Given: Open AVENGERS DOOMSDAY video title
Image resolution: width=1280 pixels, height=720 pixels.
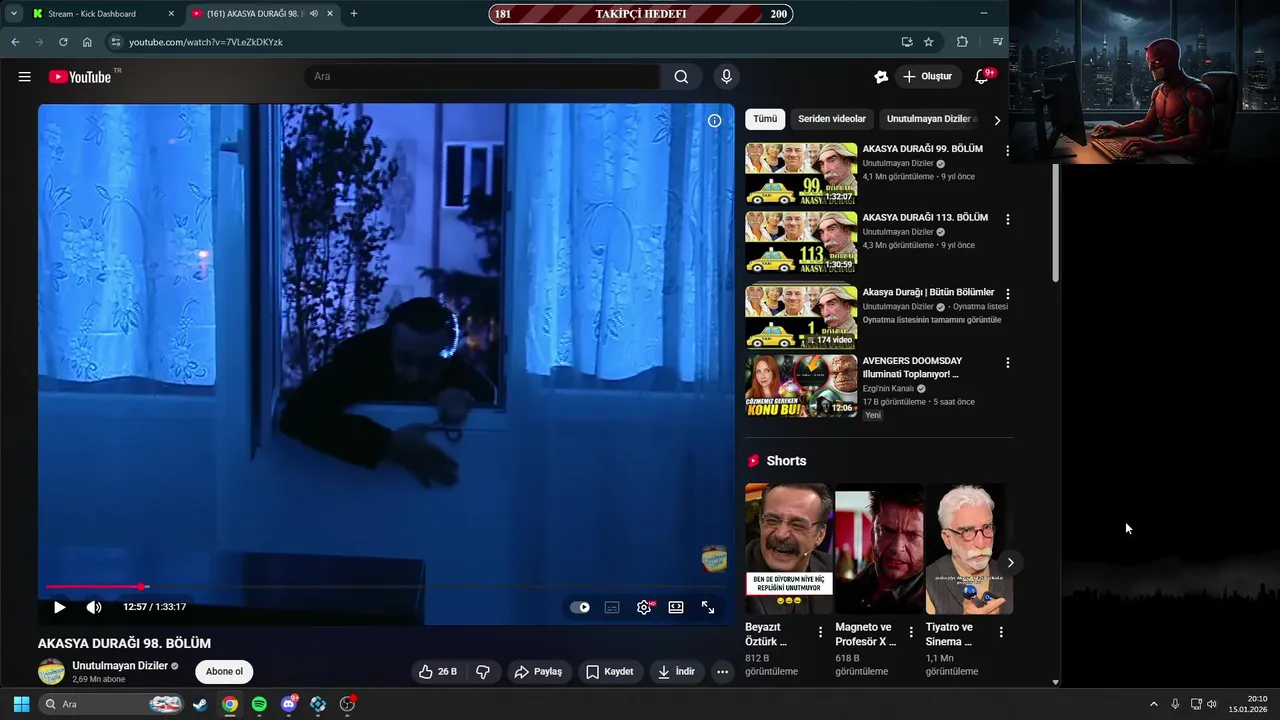Looking at the screenshot, I should (912, 367).
